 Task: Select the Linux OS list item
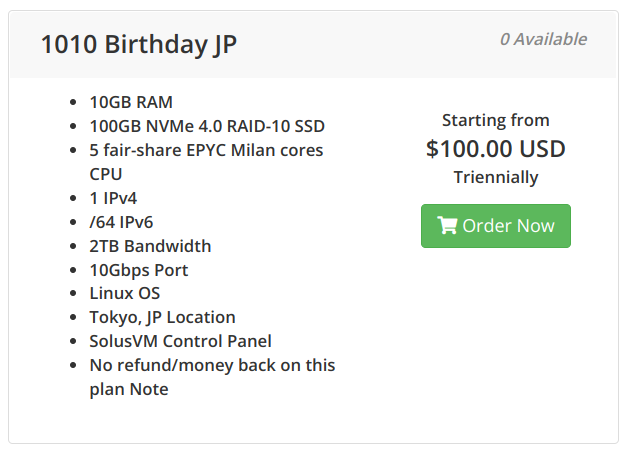point(125,293)
